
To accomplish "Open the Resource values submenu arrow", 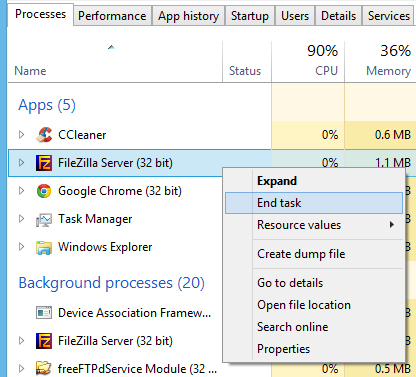I will coord(392,225).
